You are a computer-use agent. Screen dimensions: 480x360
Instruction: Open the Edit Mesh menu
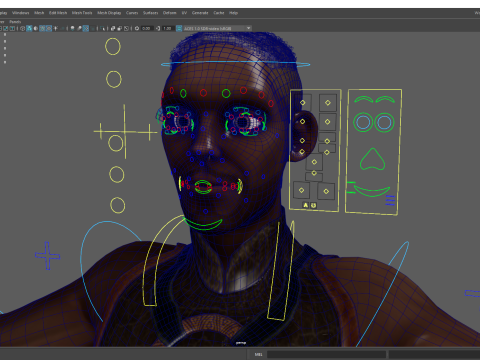(58, 13)
